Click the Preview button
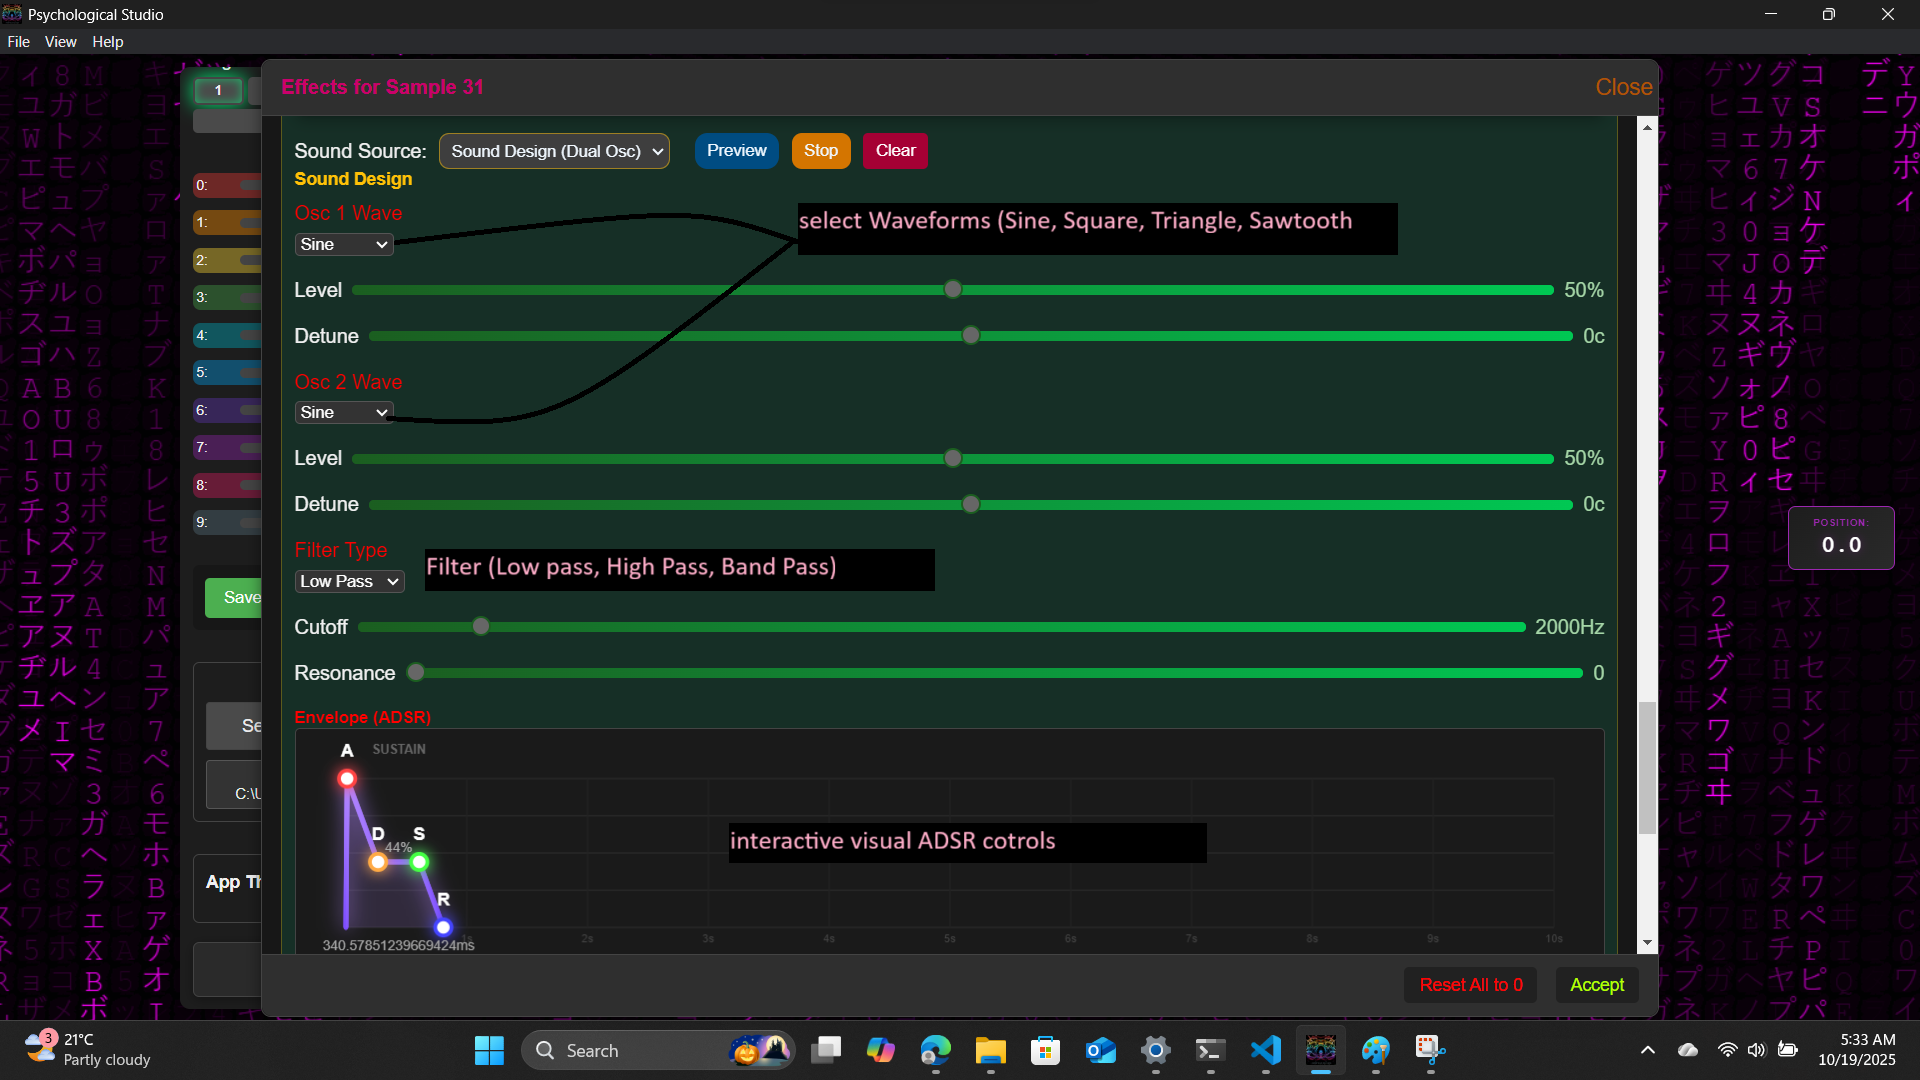Viewport: 1920px width, 1080px height. (x=736, y=151)
